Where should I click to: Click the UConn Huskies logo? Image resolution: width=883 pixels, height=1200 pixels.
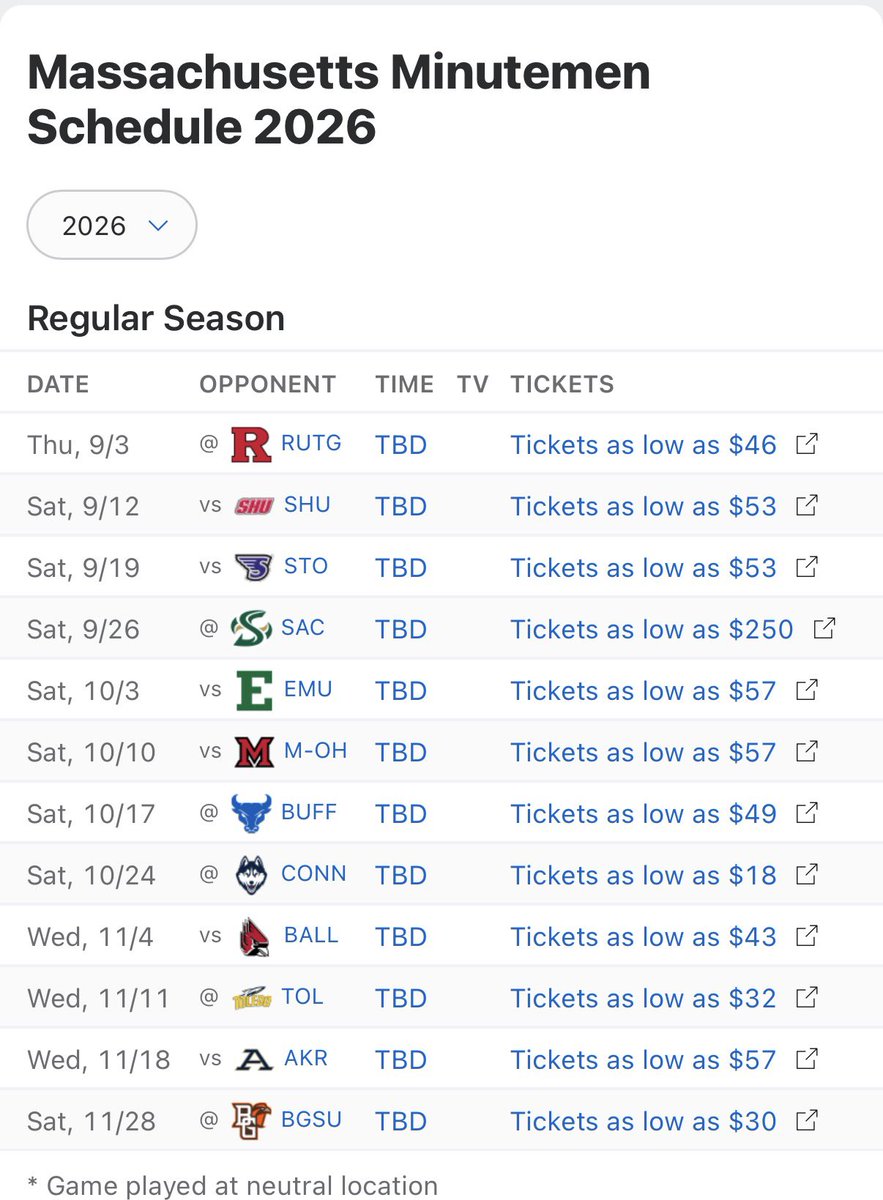(252, 875)
